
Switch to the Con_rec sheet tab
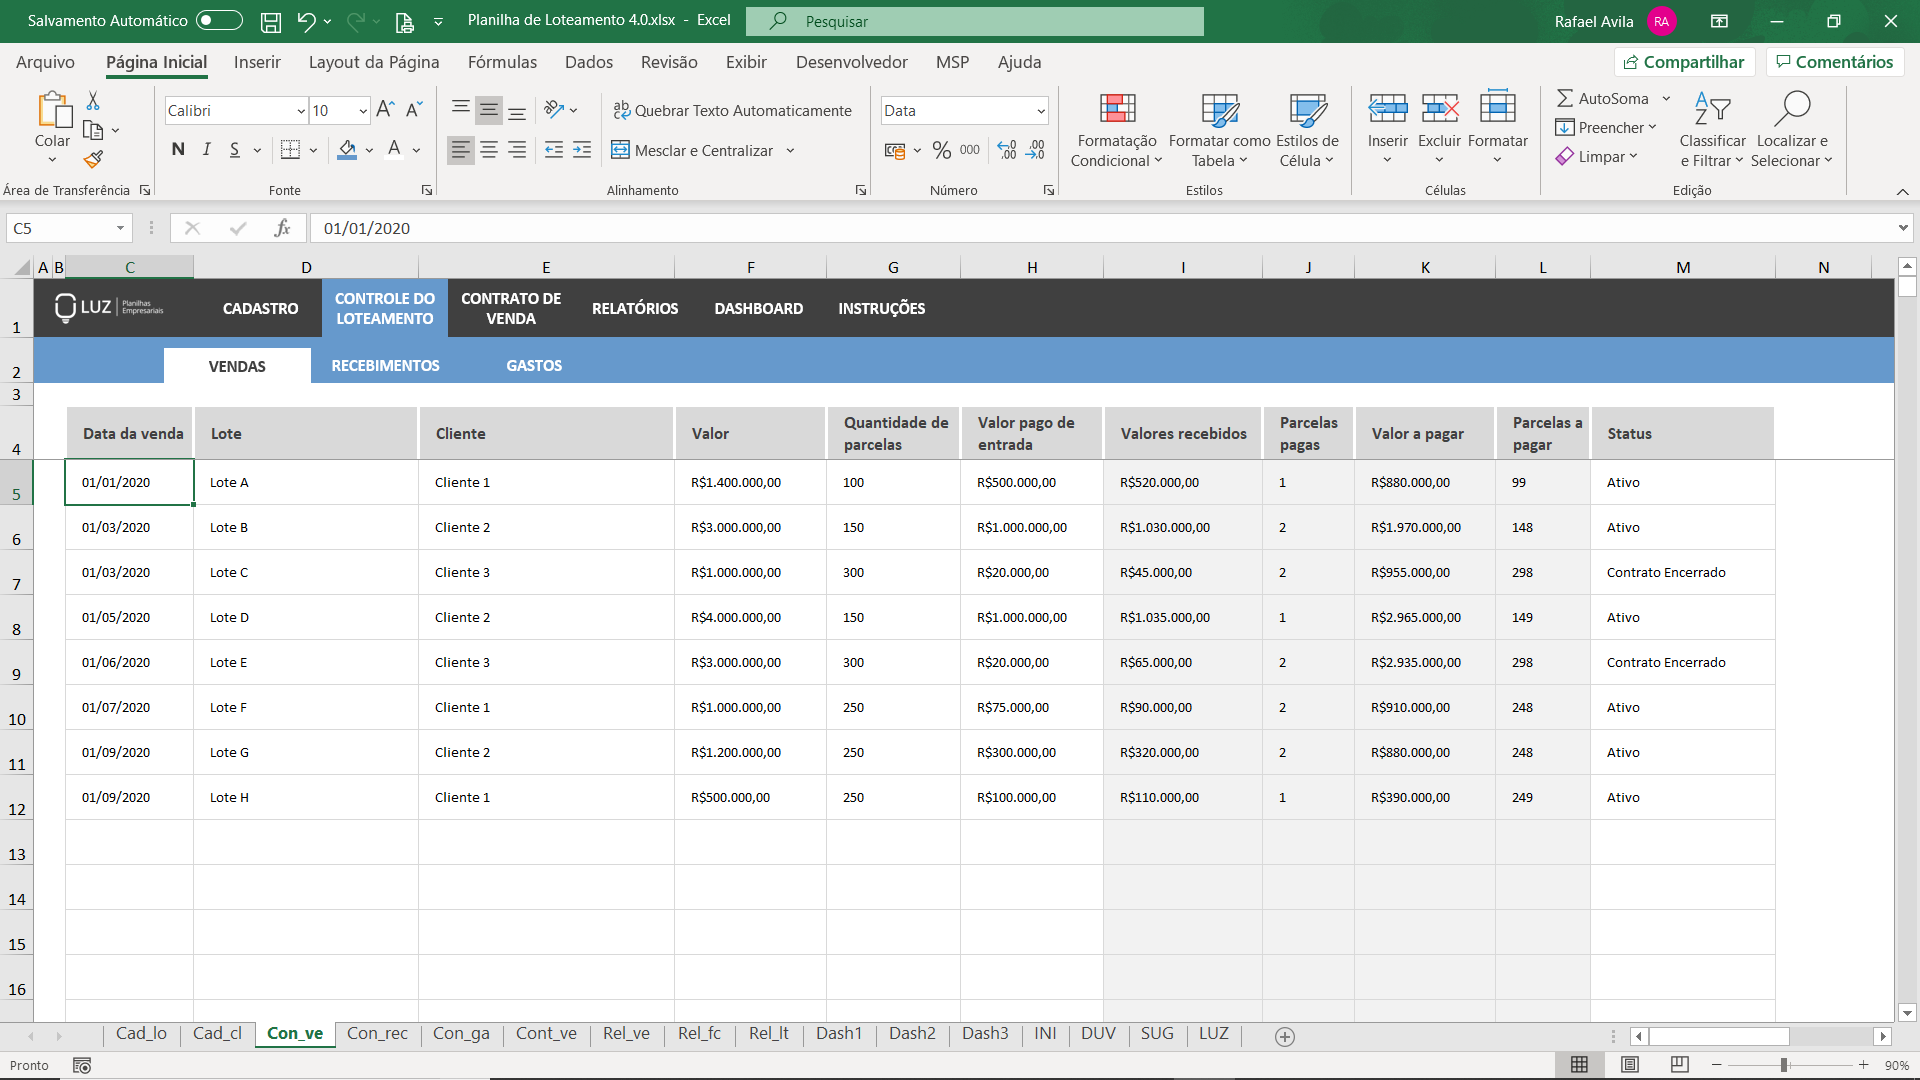click(x=377, y=1033)
